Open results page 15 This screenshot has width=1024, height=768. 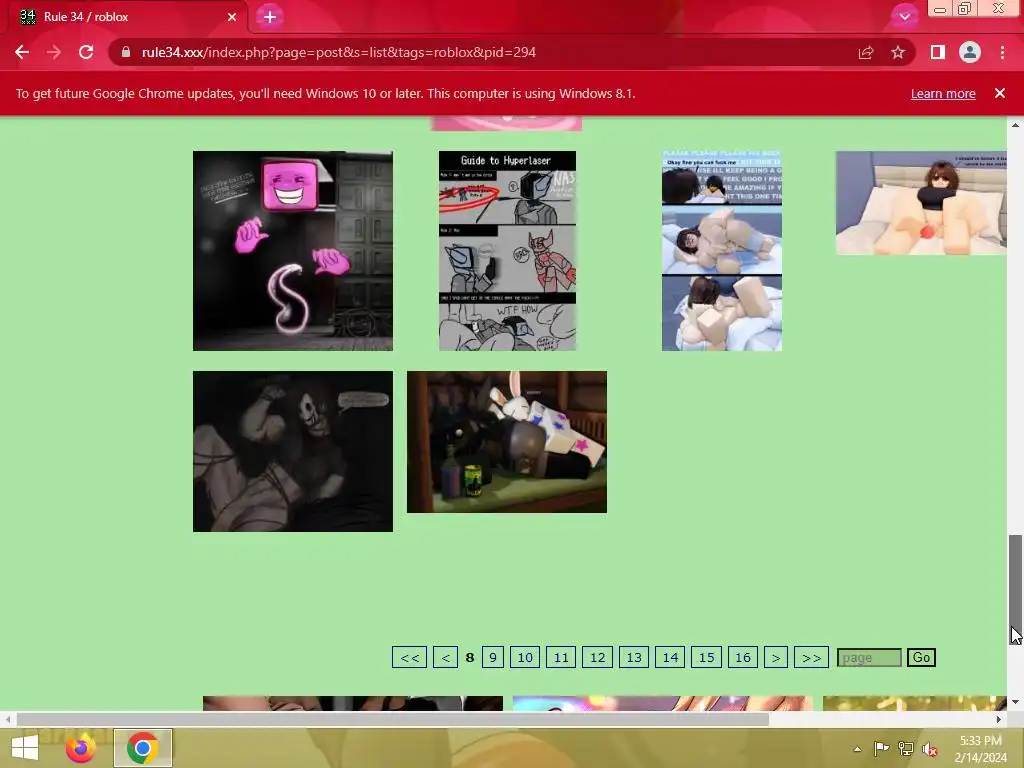click(707, 658)
